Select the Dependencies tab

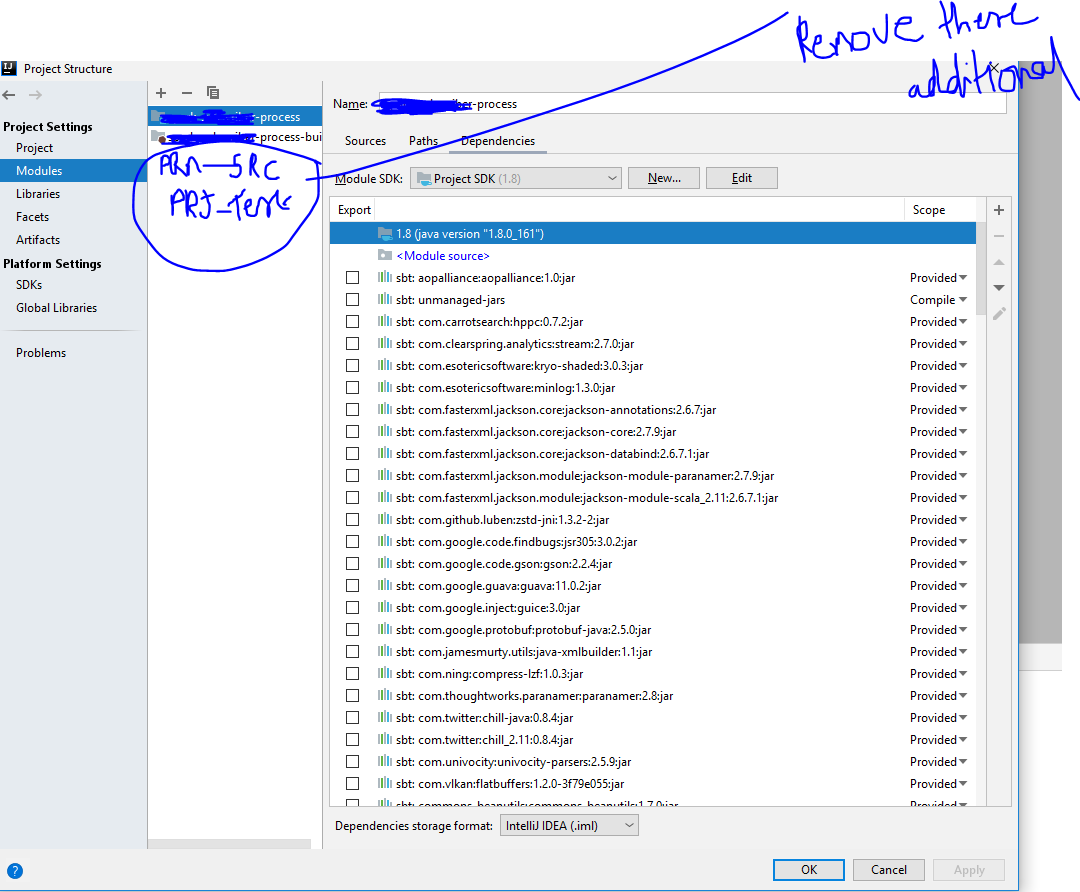[x=497, y=141]
